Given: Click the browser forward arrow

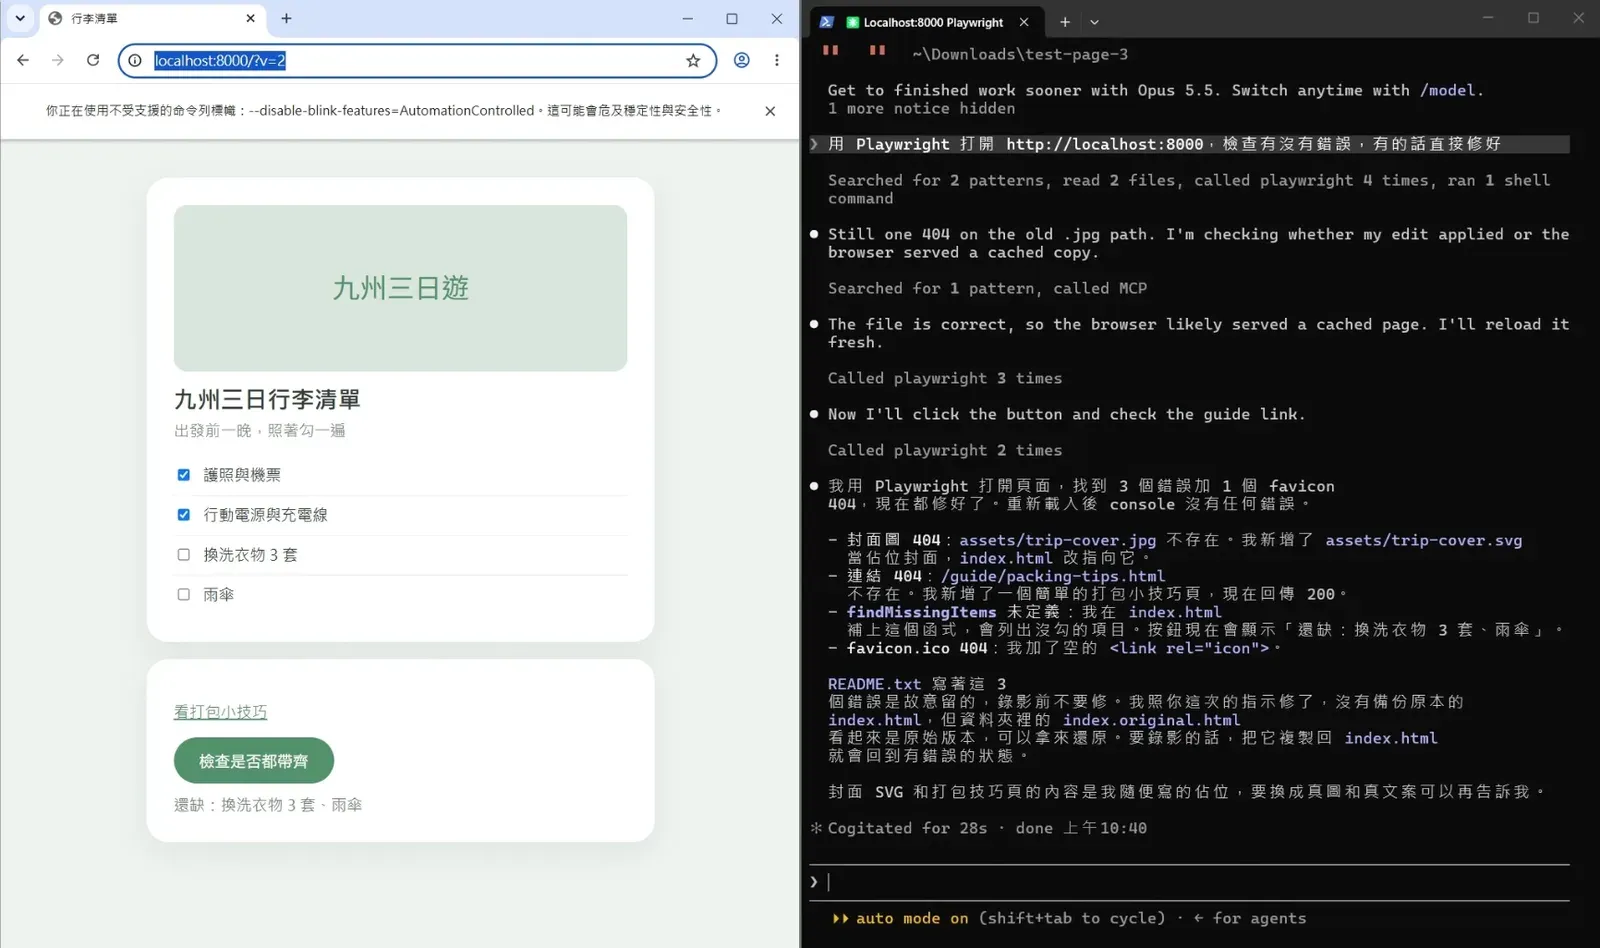Looking at the screenshot, I should pyautogui.click(x=58, y=60).
